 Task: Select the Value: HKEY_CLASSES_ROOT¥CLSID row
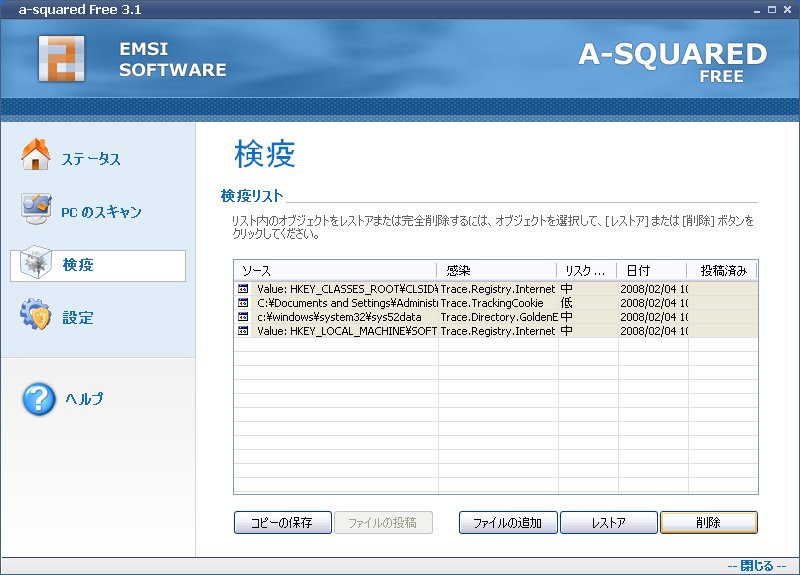496,289
